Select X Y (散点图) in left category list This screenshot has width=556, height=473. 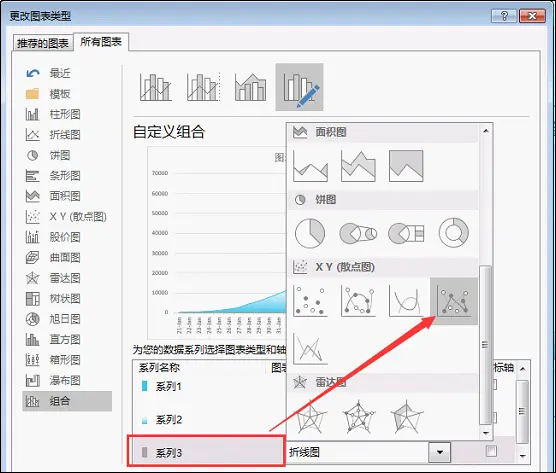point(66,216)
